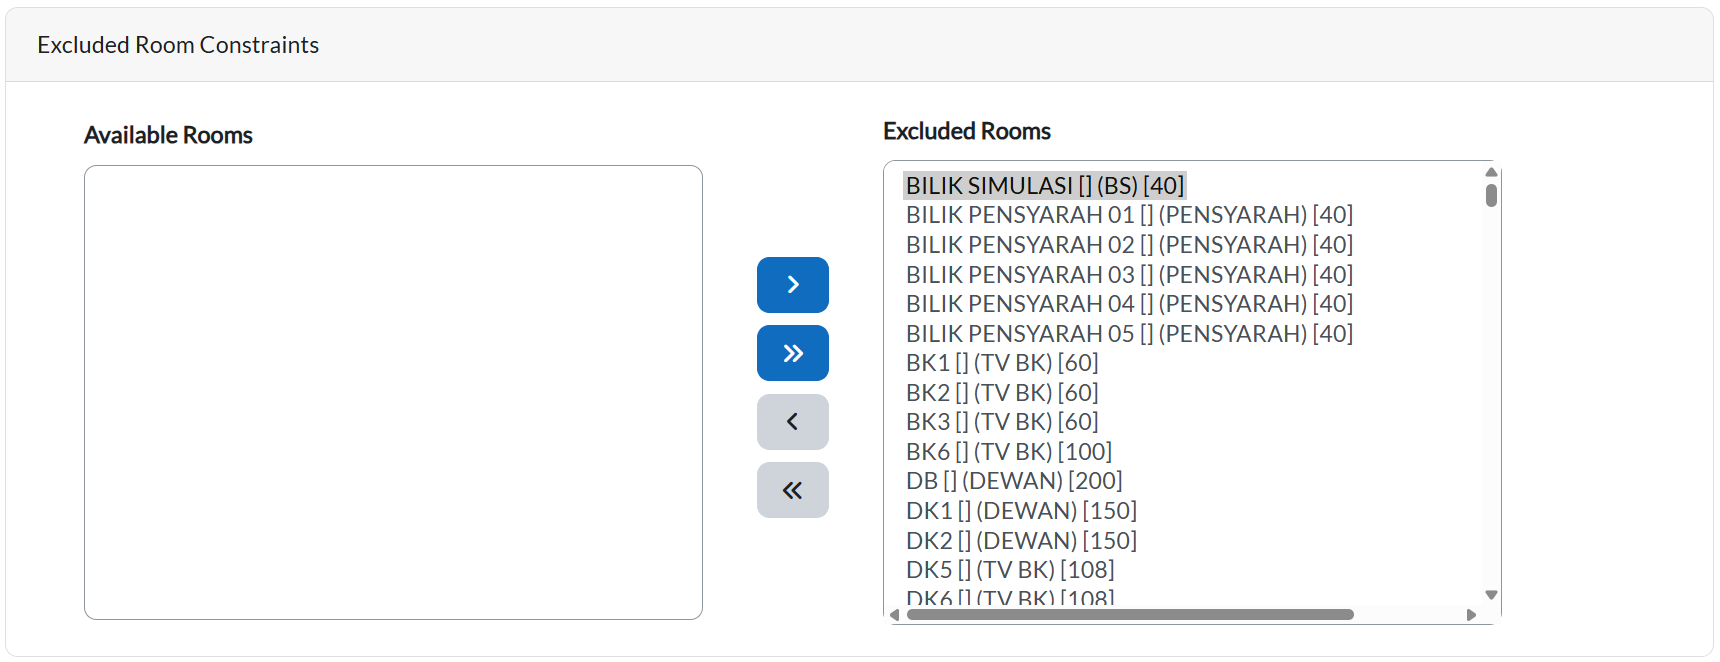Click the move selected right arrow button

click(792, 285)
